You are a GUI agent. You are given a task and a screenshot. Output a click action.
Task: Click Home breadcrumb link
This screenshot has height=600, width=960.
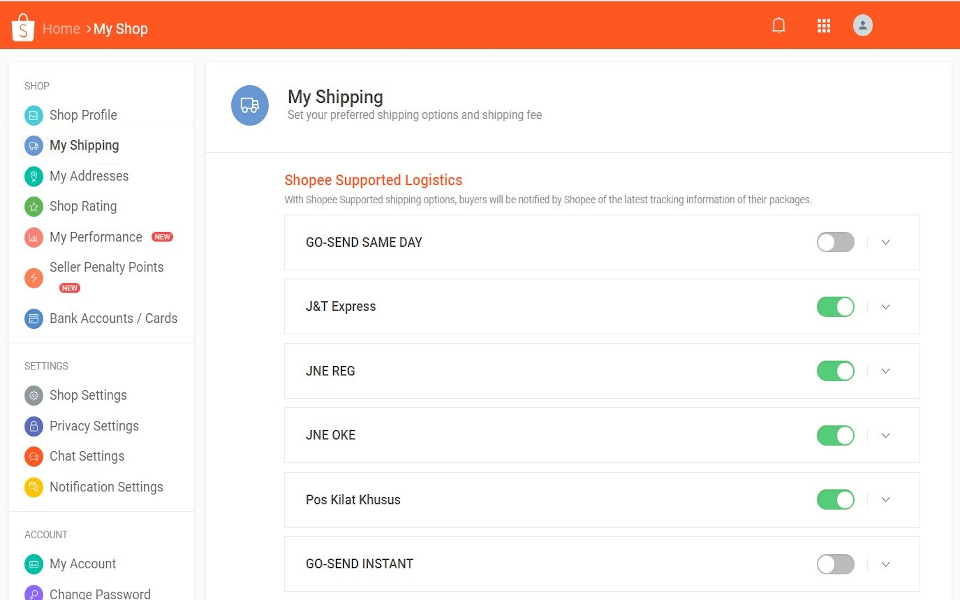[61, 29]
